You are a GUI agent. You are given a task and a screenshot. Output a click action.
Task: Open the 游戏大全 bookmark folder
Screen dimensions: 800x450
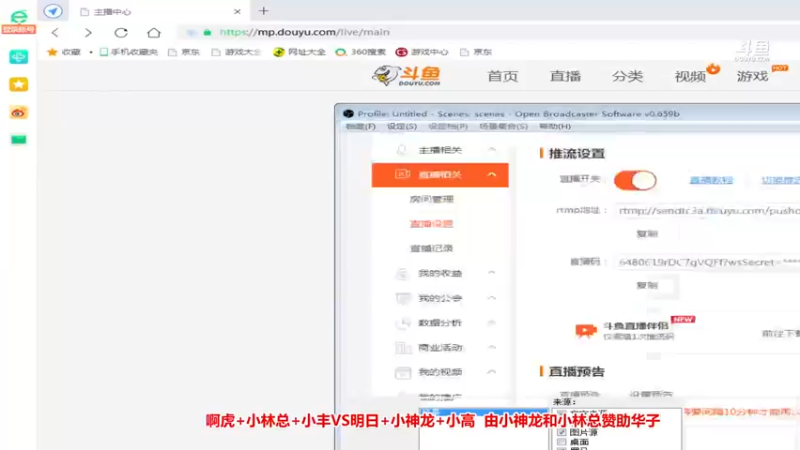pos(236,52)
